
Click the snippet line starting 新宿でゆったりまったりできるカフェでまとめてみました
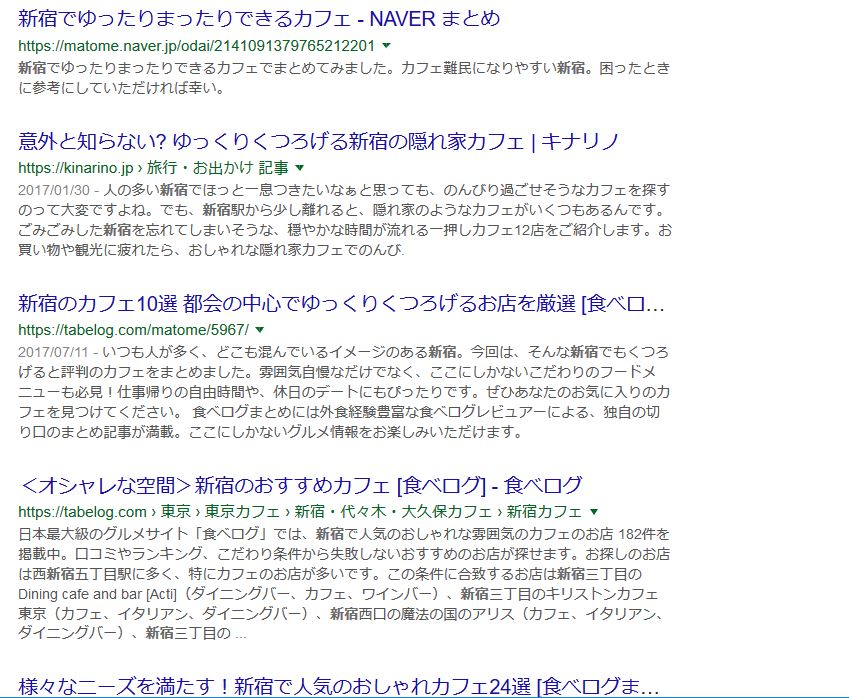point(344,68)
